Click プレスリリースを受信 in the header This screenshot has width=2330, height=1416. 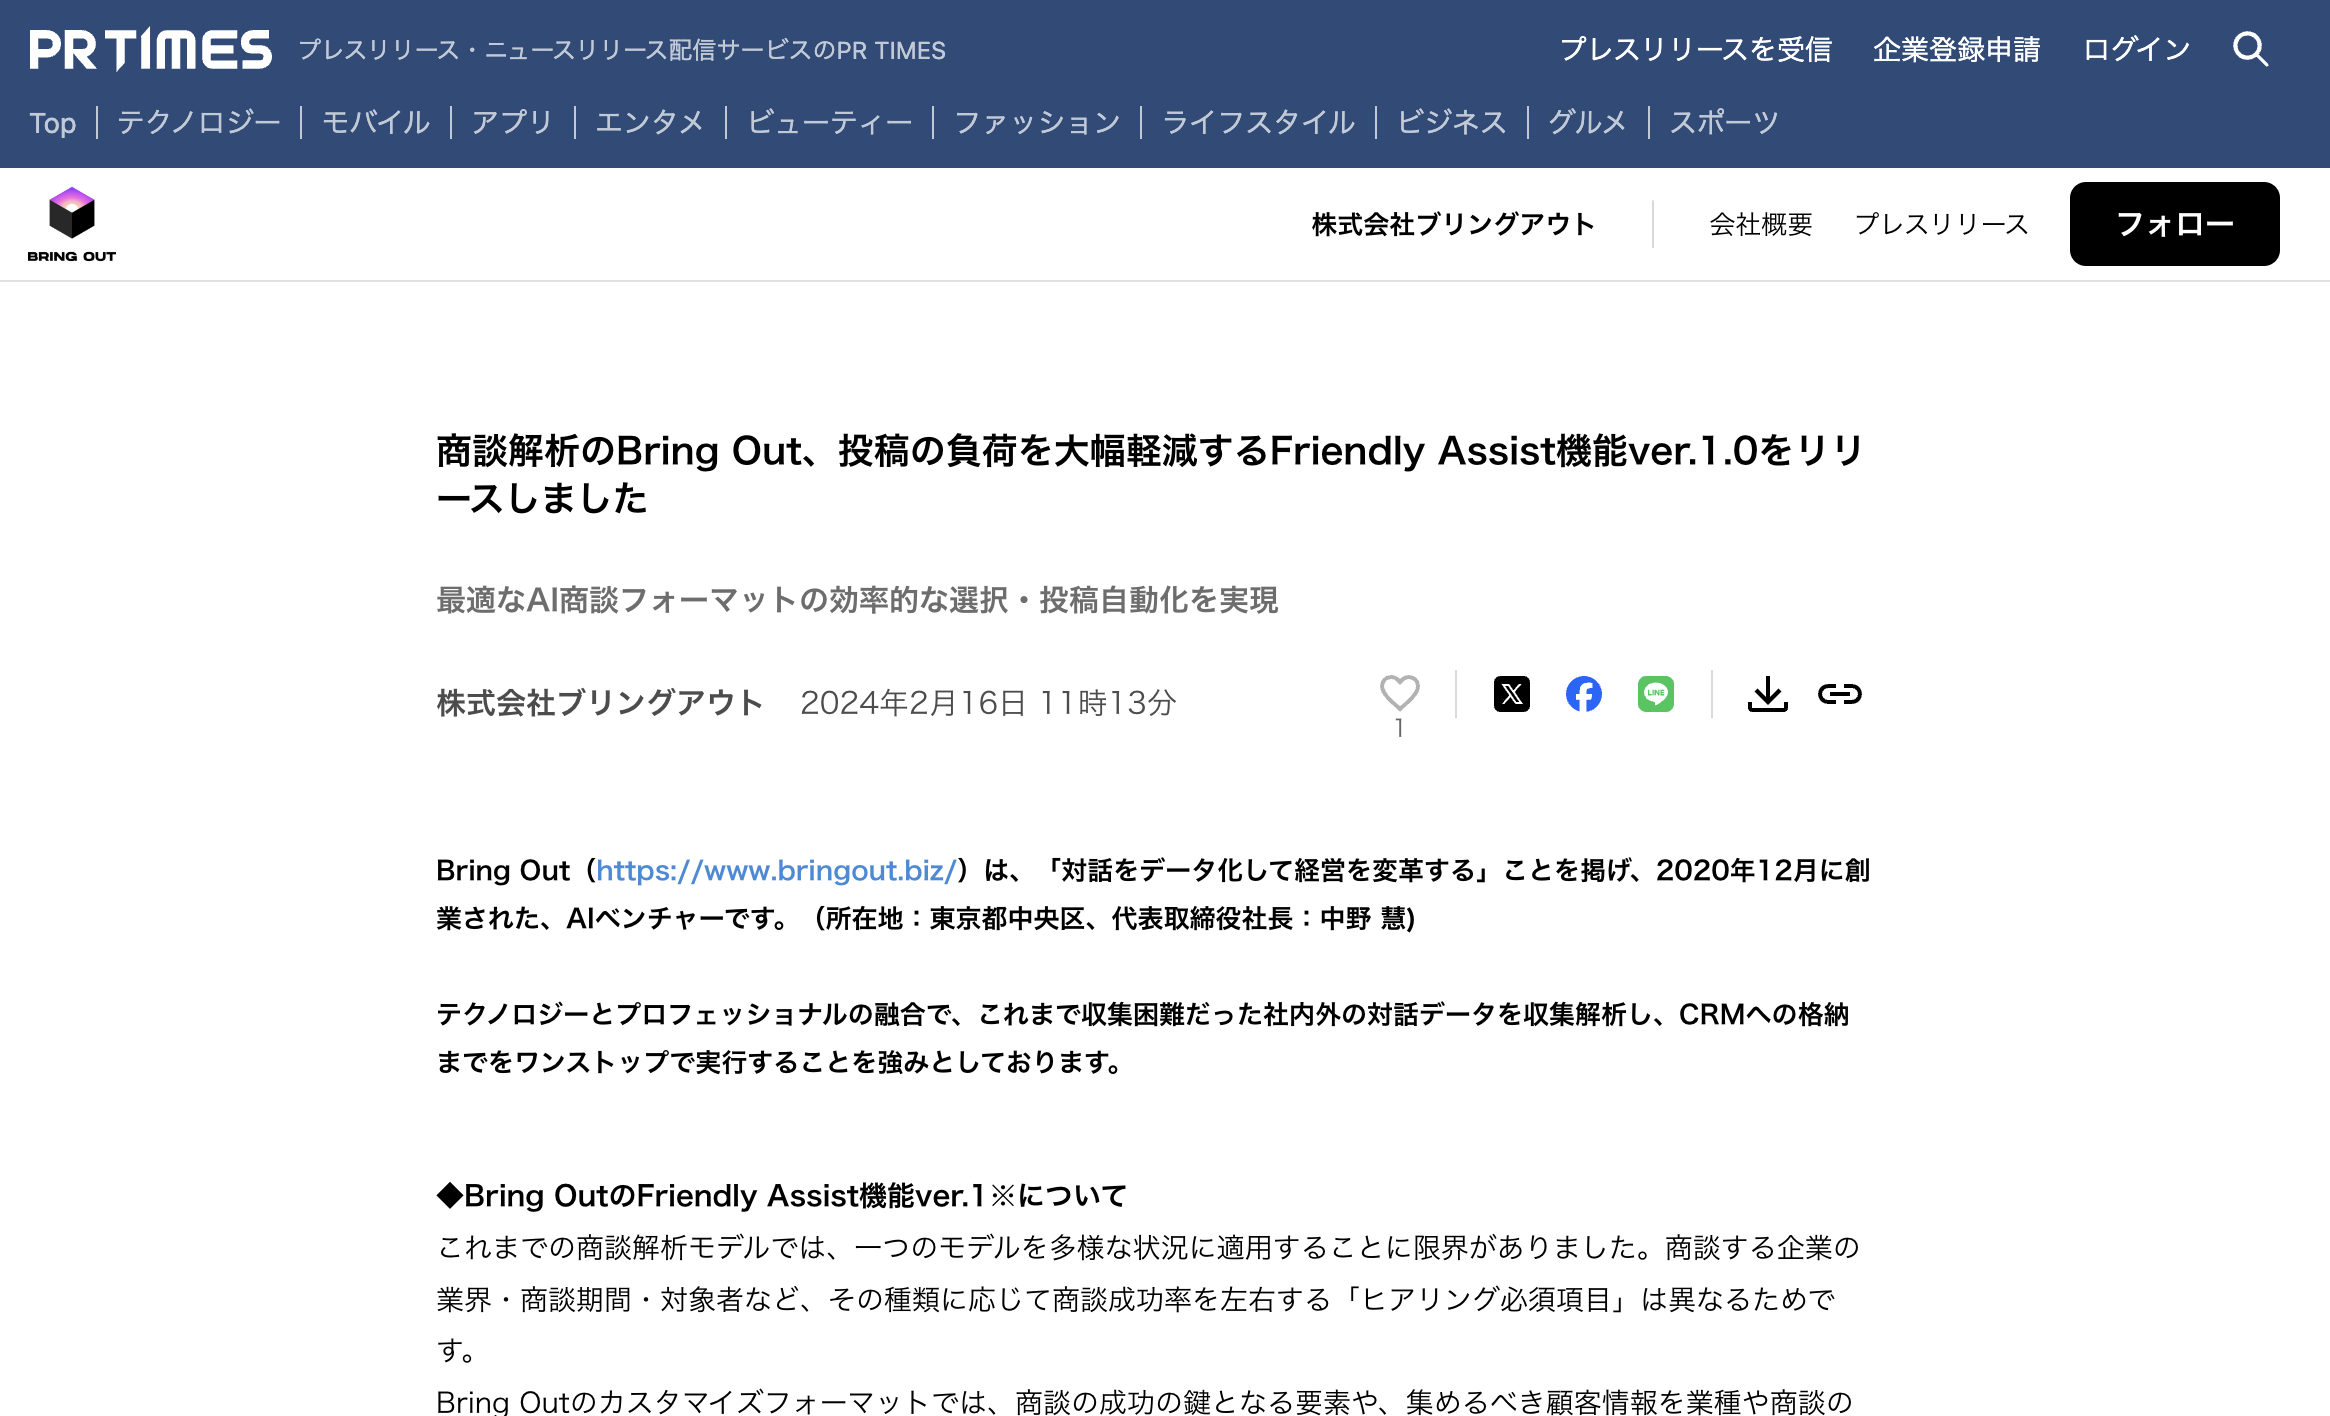[1696, 49]
